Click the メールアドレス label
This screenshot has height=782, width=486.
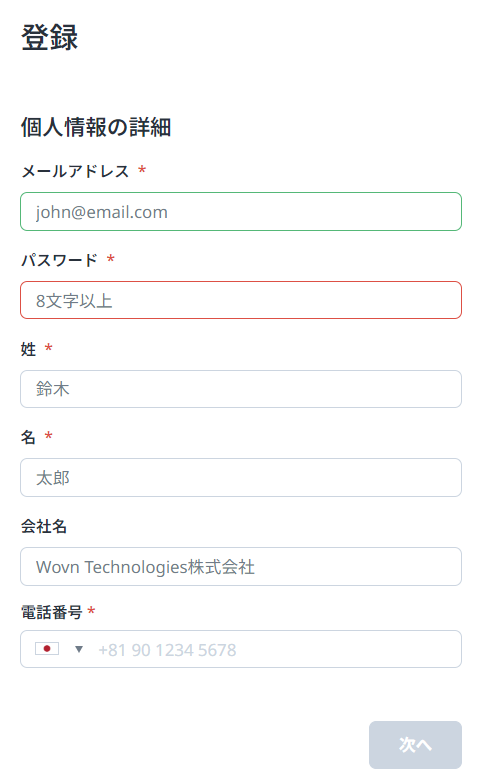pyautogui.click(x=75, y=171)
